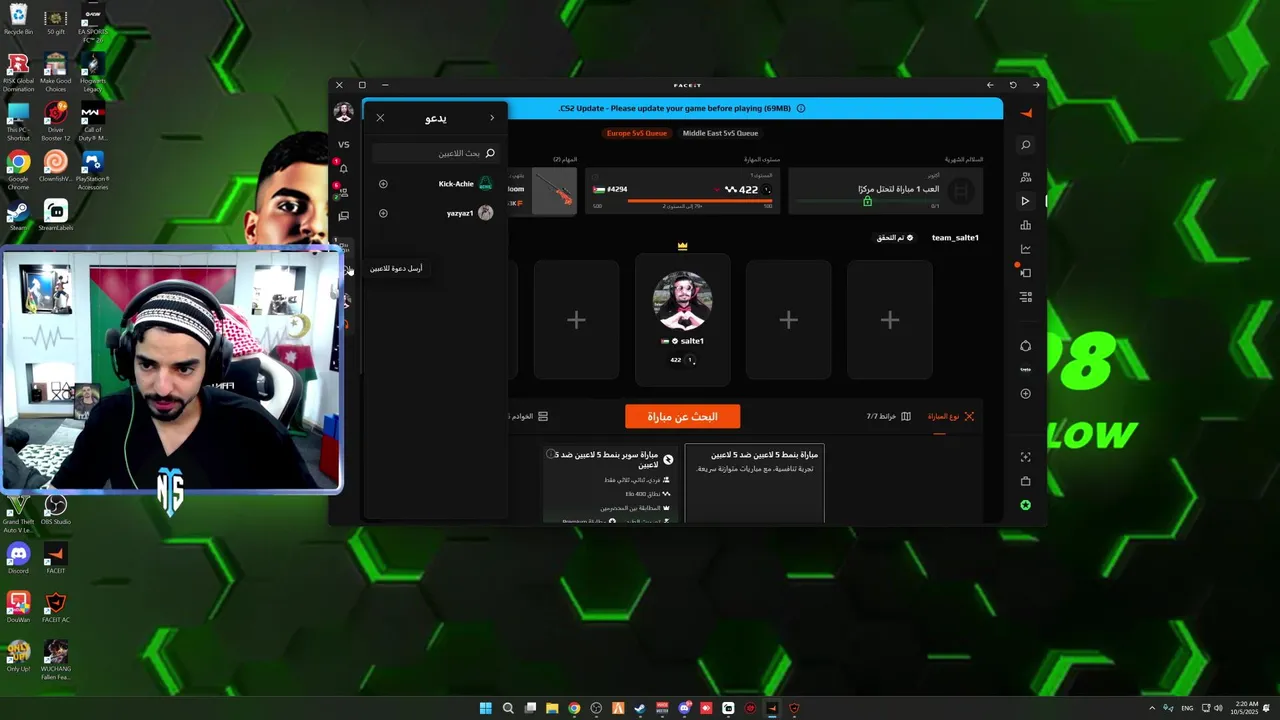1280x720 pixels.
Task: Open the circular club icon in right sidebar
Action: click(1025, 346)
